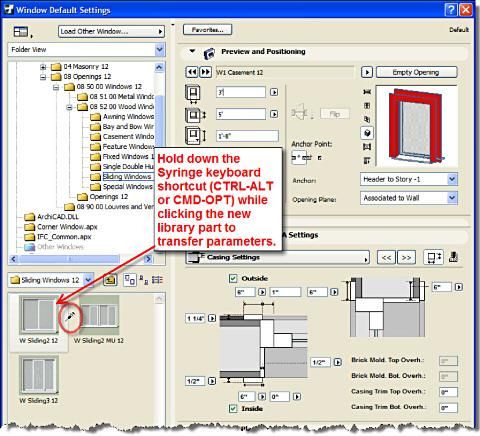The width and height of the screenshot is (480, 436).
Task: Click the sill height dimension icon
Action: point(195,136)
